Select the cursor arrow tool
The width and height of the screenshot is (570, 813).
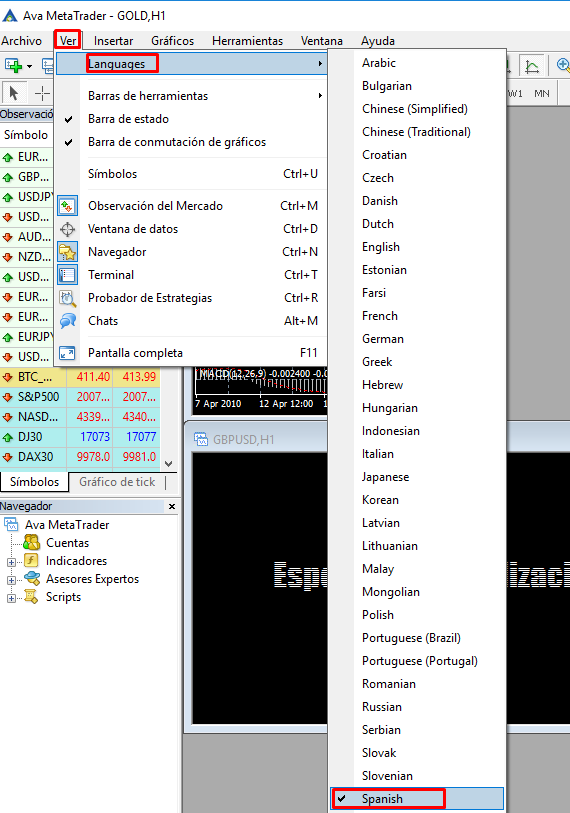coord(13,93)
